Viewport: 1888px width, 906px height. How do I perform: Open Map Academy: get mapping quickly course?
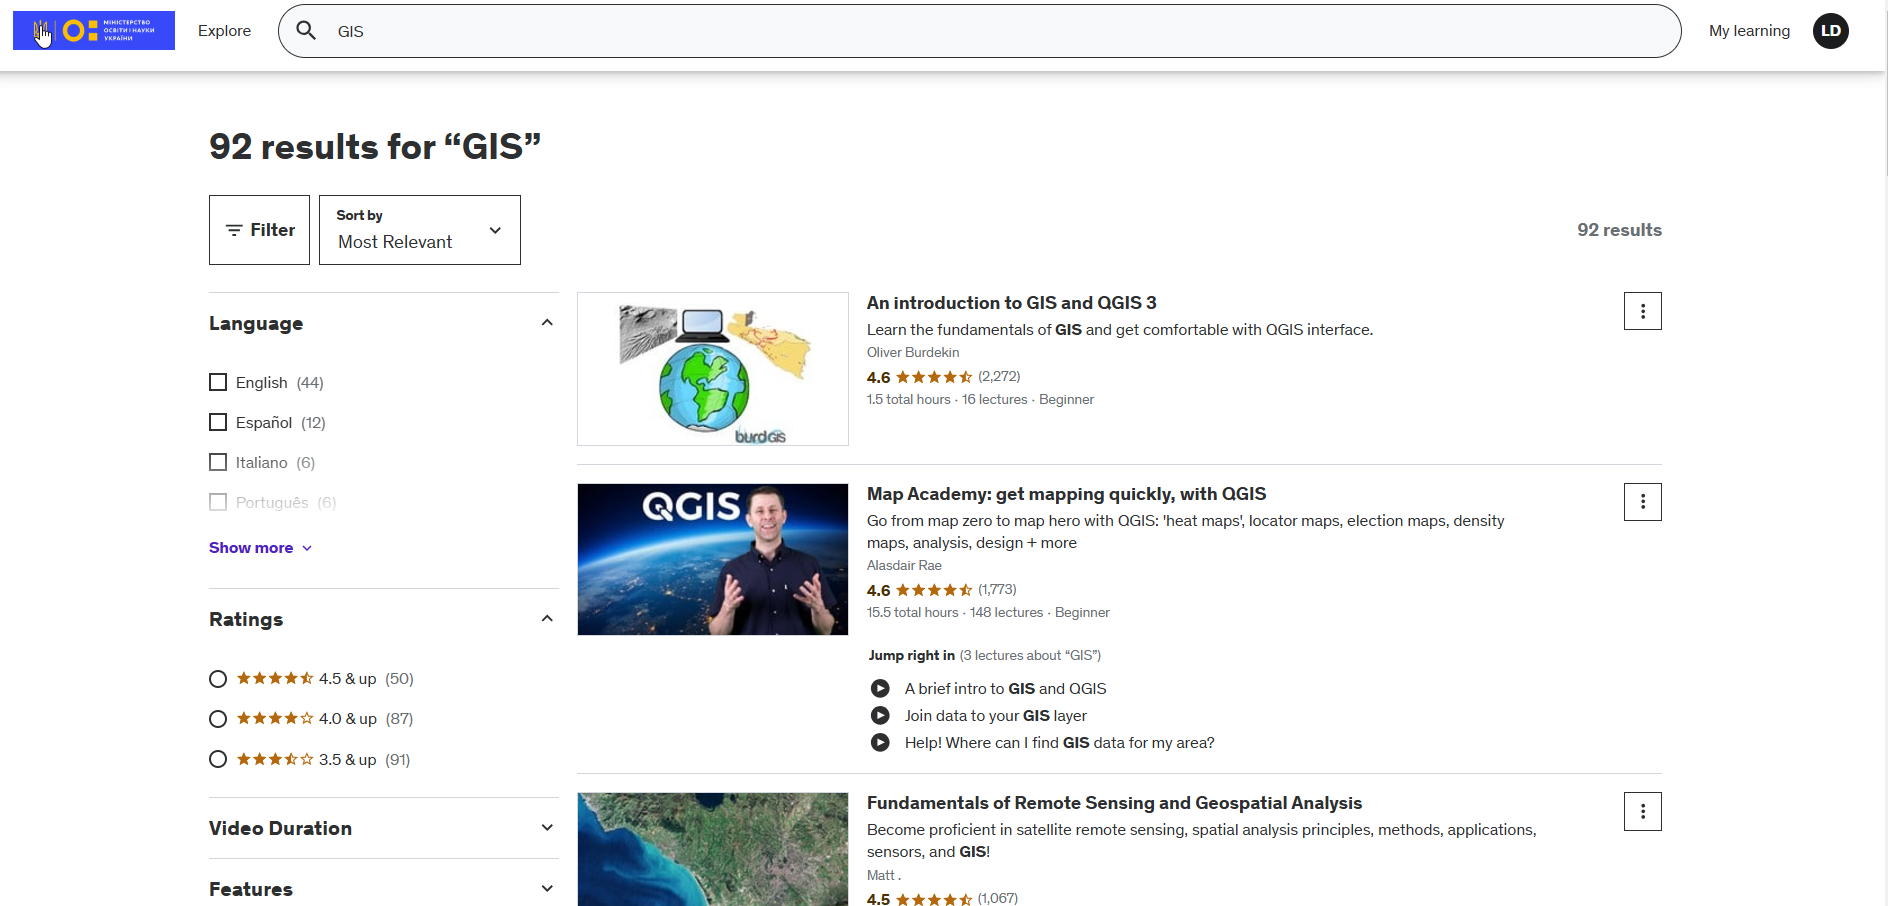pyautogui.click(x=1067, y=494)
